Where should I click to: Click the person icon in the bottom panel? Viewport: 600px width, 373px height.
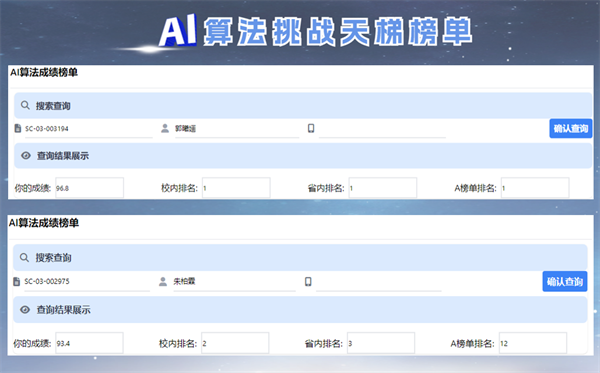tap(163, 282)
